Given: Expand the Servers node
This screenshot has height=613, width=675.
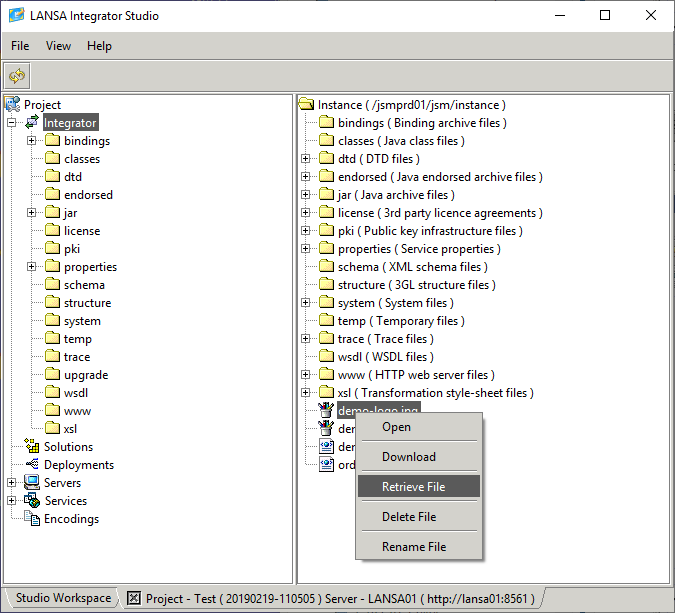Looking at the screenshot, I should point(12,483).
